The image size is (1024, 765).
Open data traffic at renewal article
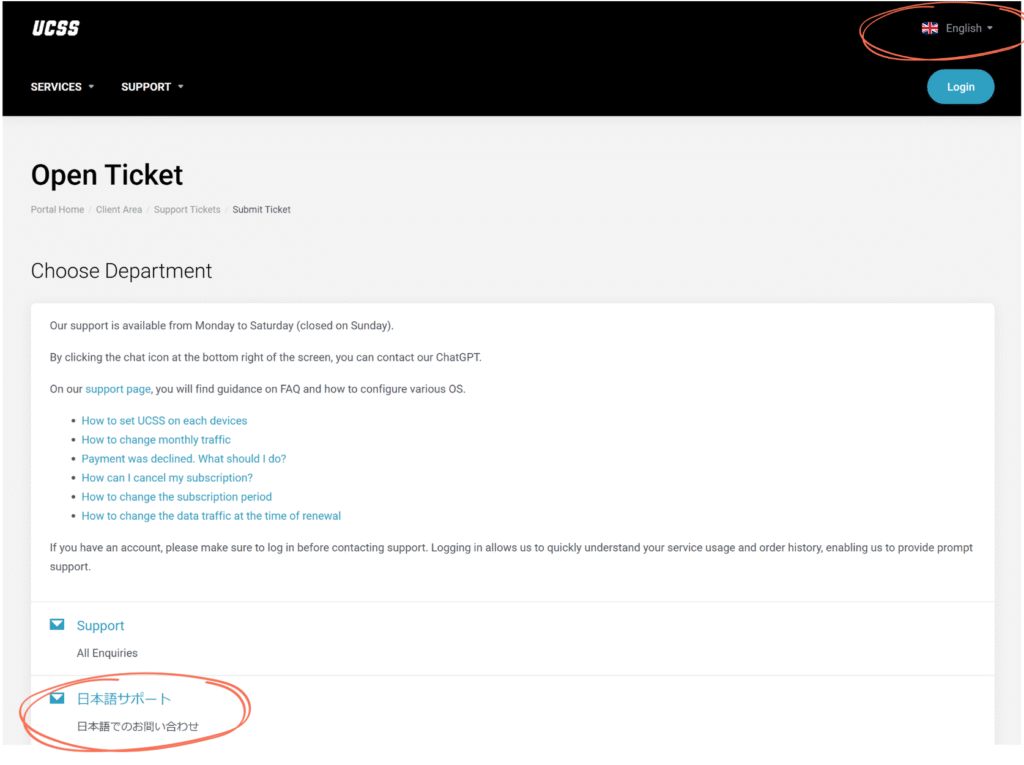tap(212, 516)
